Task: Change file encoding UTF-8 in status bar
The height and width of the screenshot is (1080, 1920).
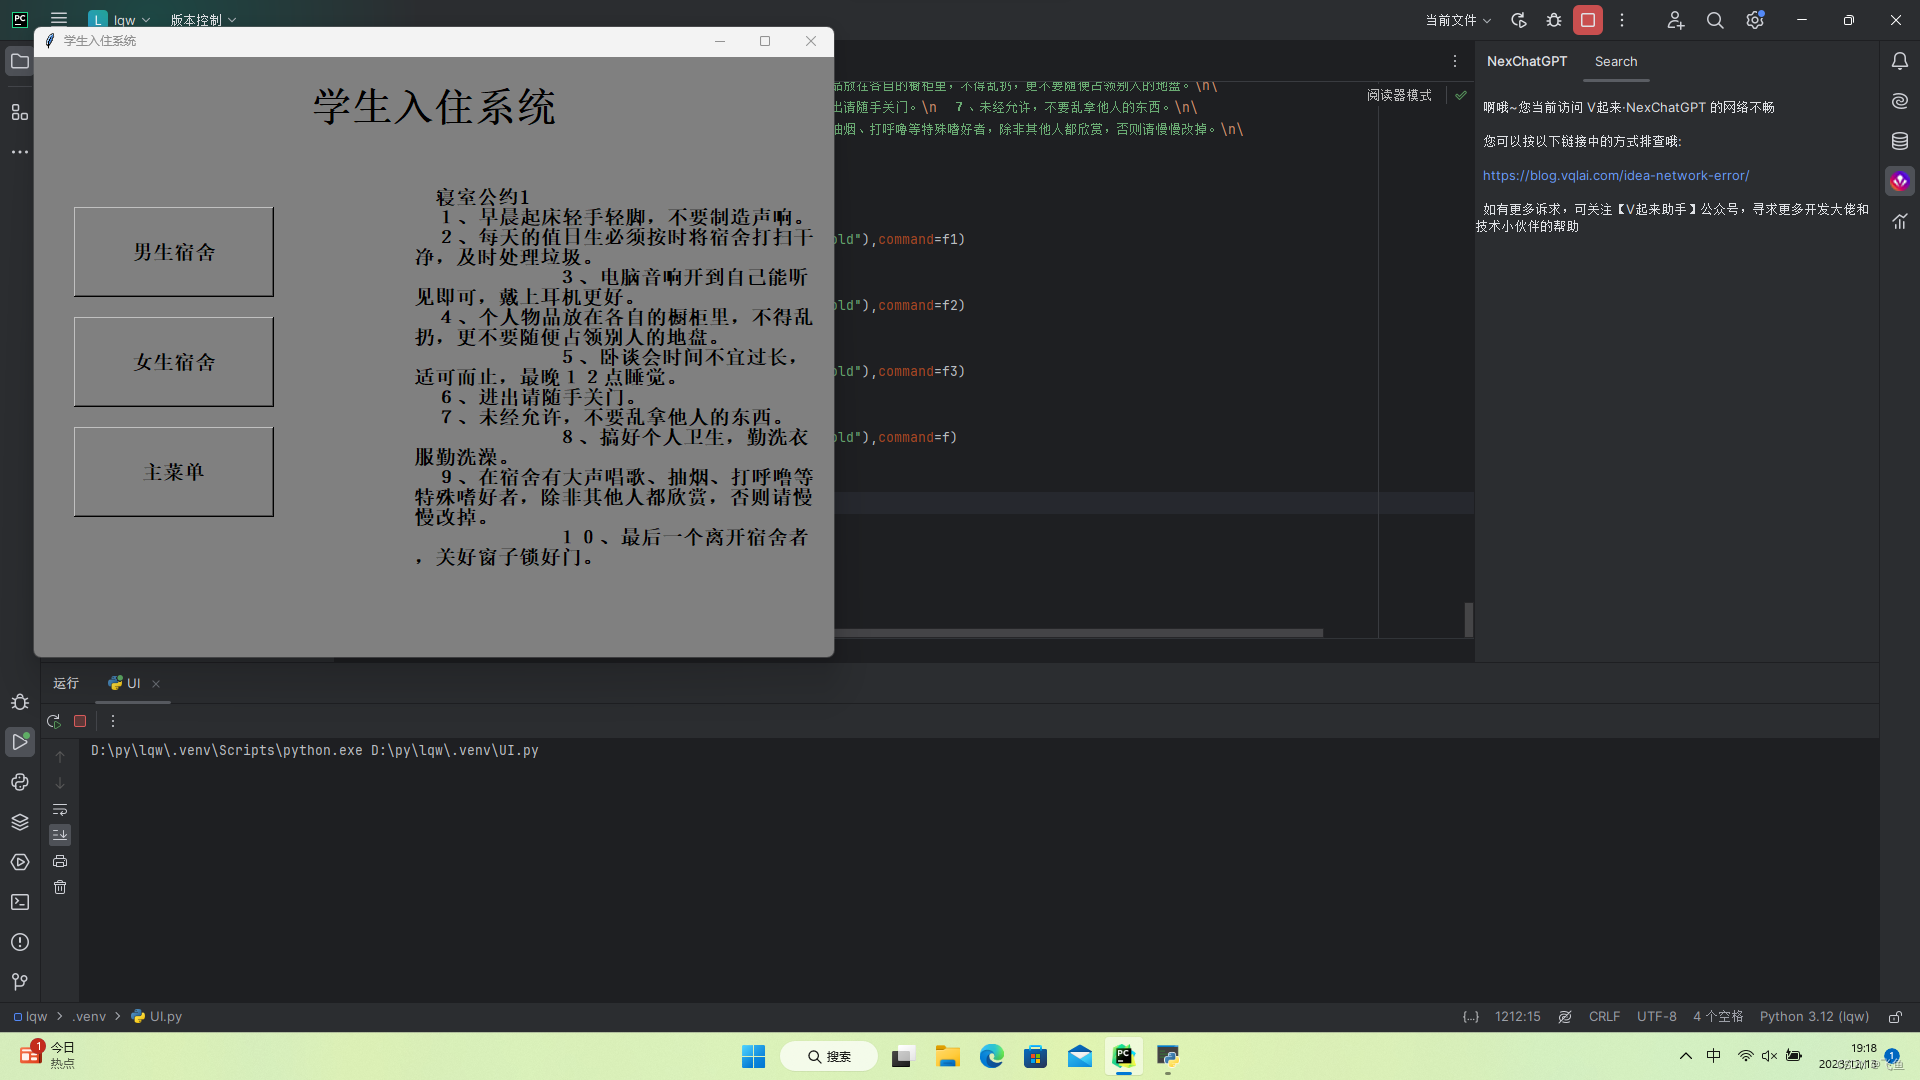Action: point(1656,1017)
